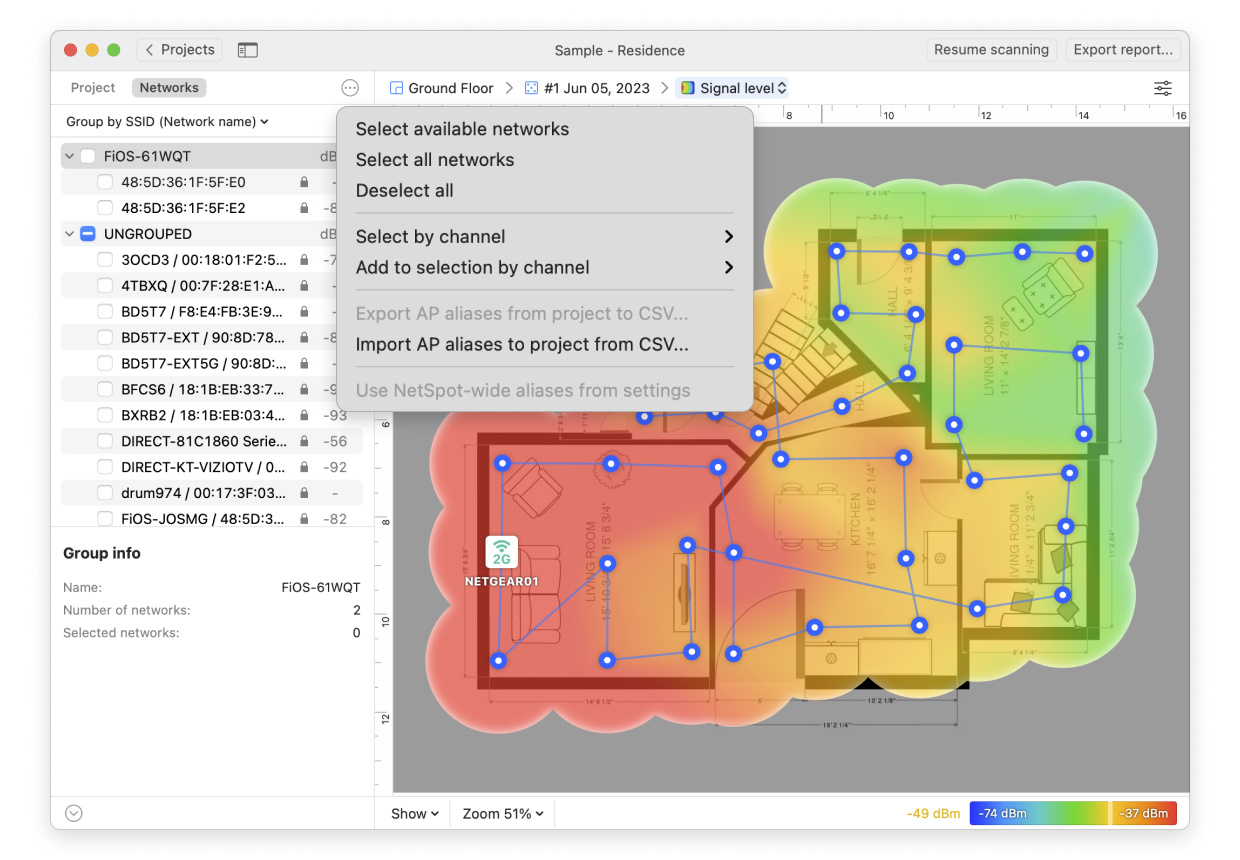Image resolution: width=1240 pixels, height=860 pixels.
Task: Check the 48:5D:36:1F:5F:E0 network checkbox
Action: pyautogui.click(x=105, y=182)
